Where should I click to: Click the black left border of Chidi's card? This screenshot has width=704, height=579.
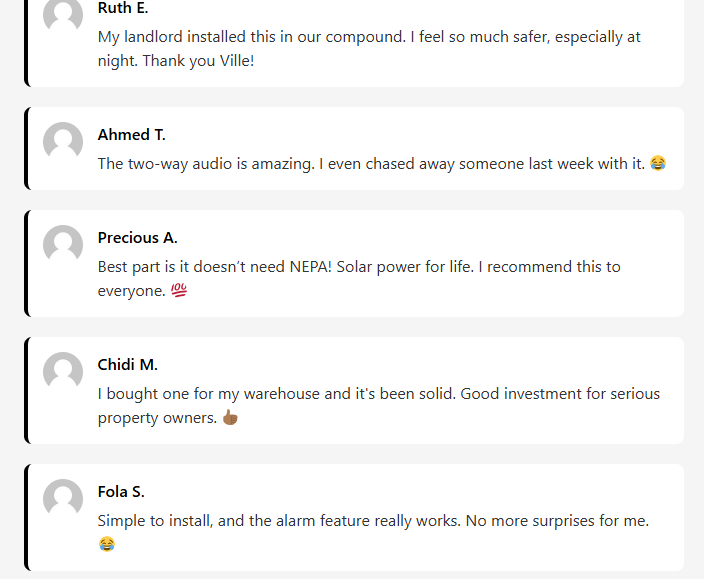tap(26, 390)
